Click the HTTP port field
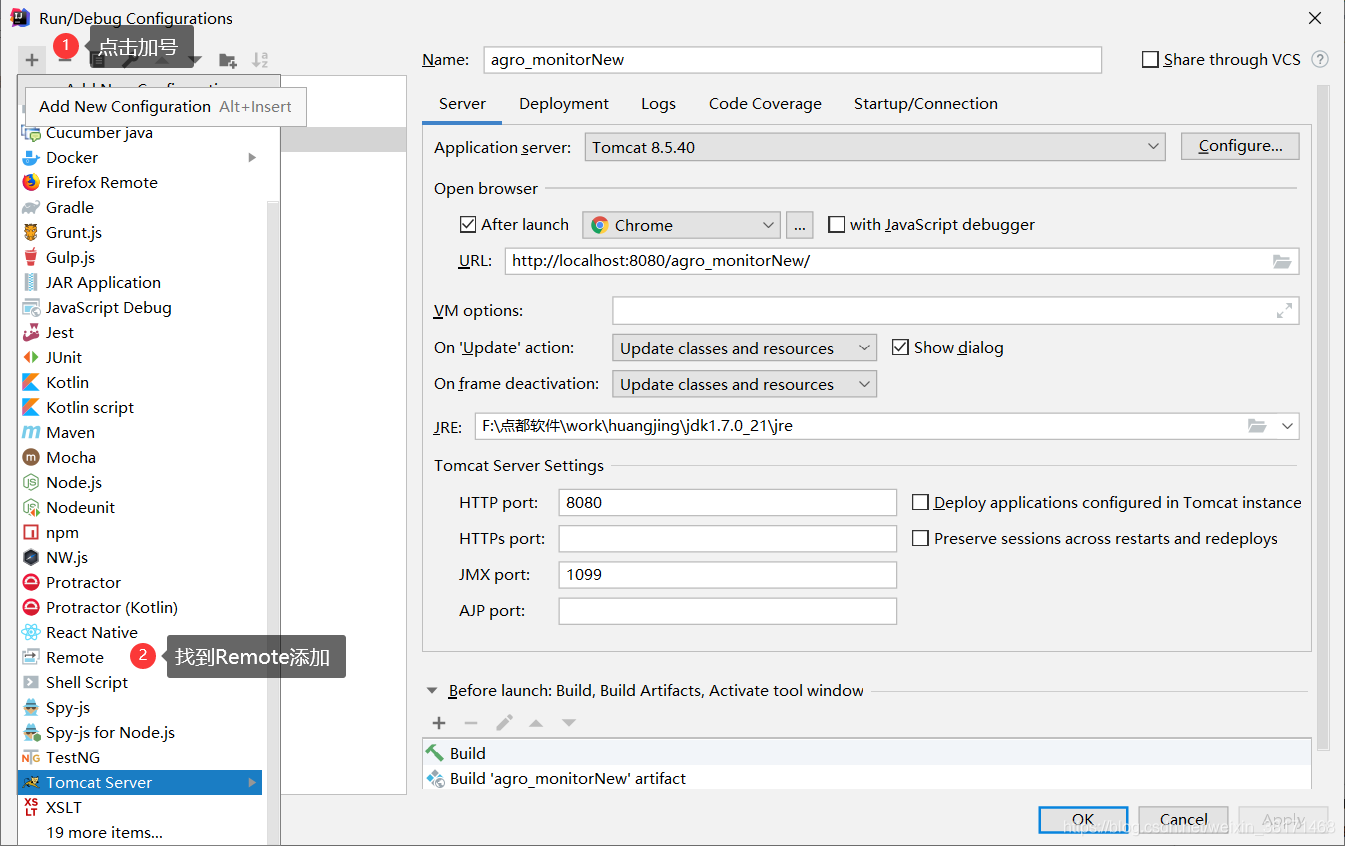The image size is (1345, 846). pos(727,503)
